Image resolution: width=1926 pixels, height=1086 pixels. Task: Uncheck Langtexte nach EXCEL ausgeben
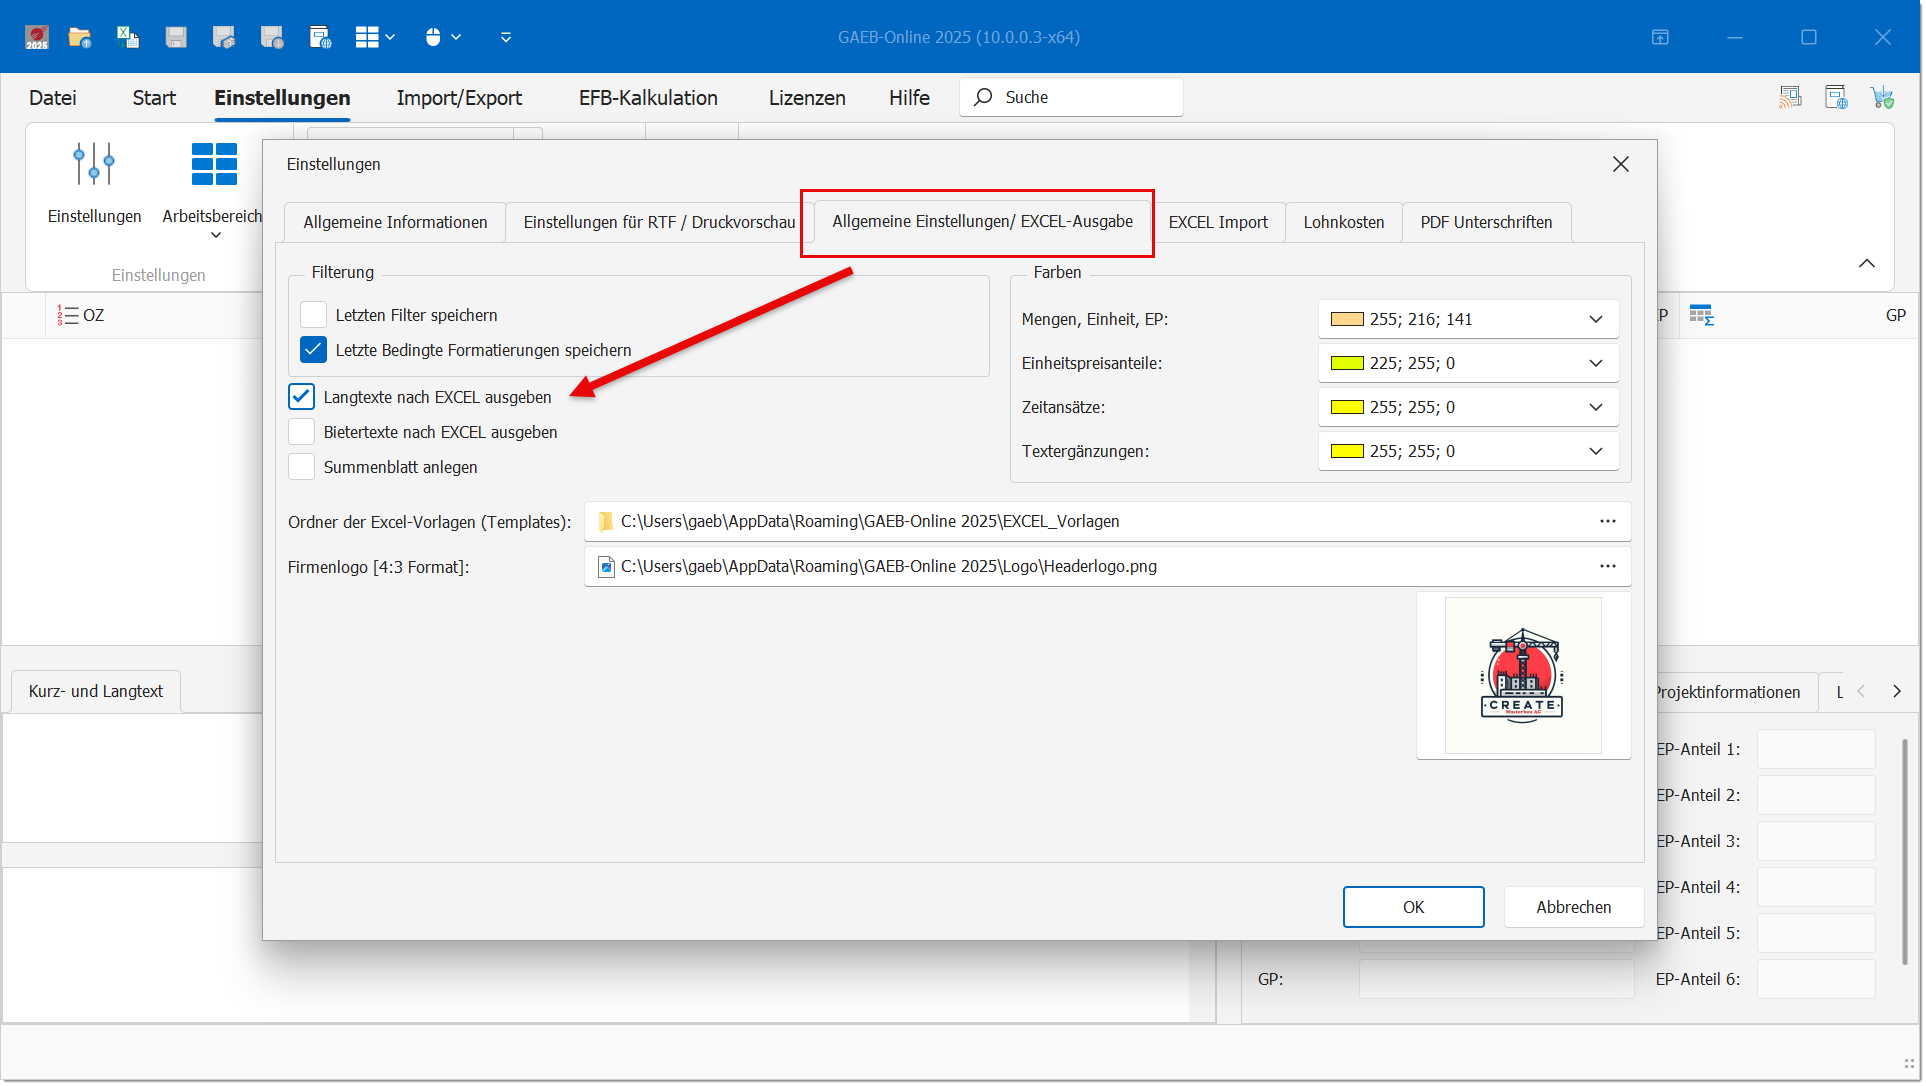click(302, 397)
